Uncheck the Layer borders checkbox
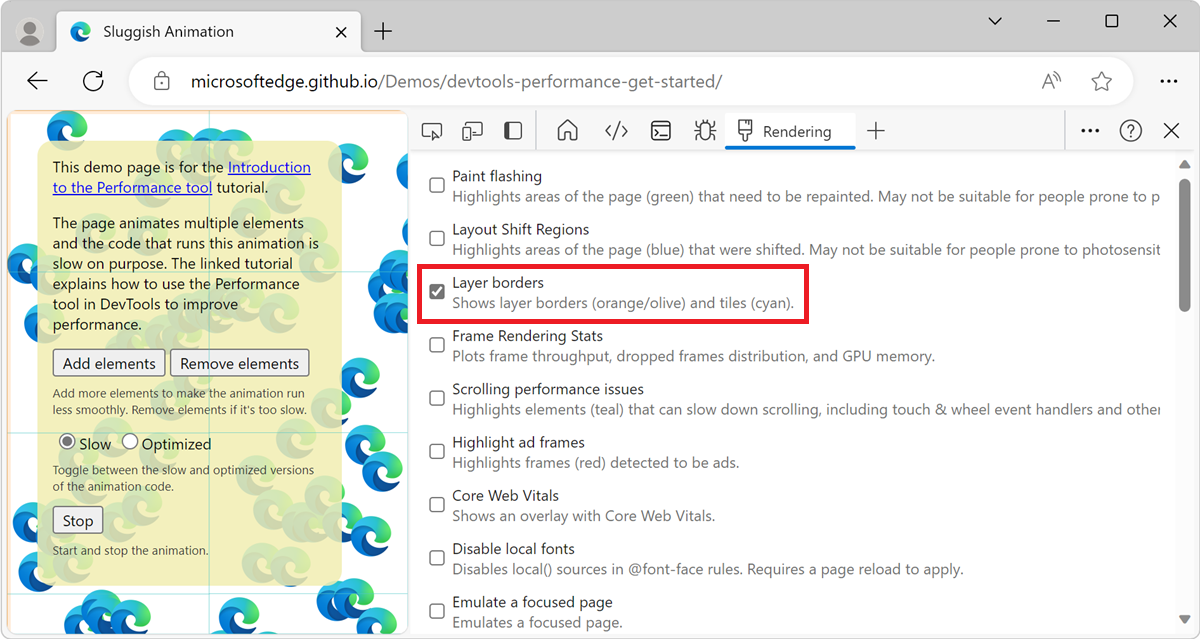 tap(437, 292)
